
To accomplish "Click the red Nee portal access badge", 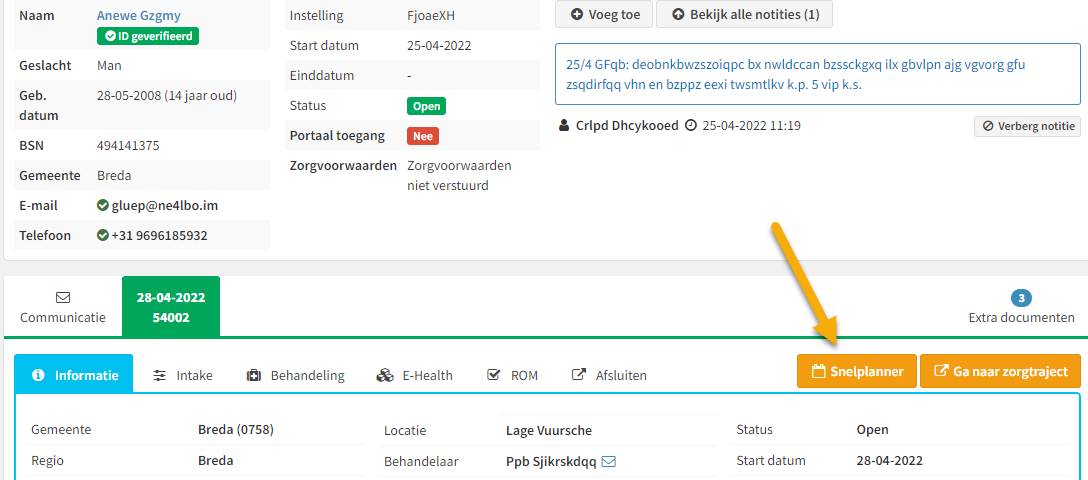I will pos(423,136).
